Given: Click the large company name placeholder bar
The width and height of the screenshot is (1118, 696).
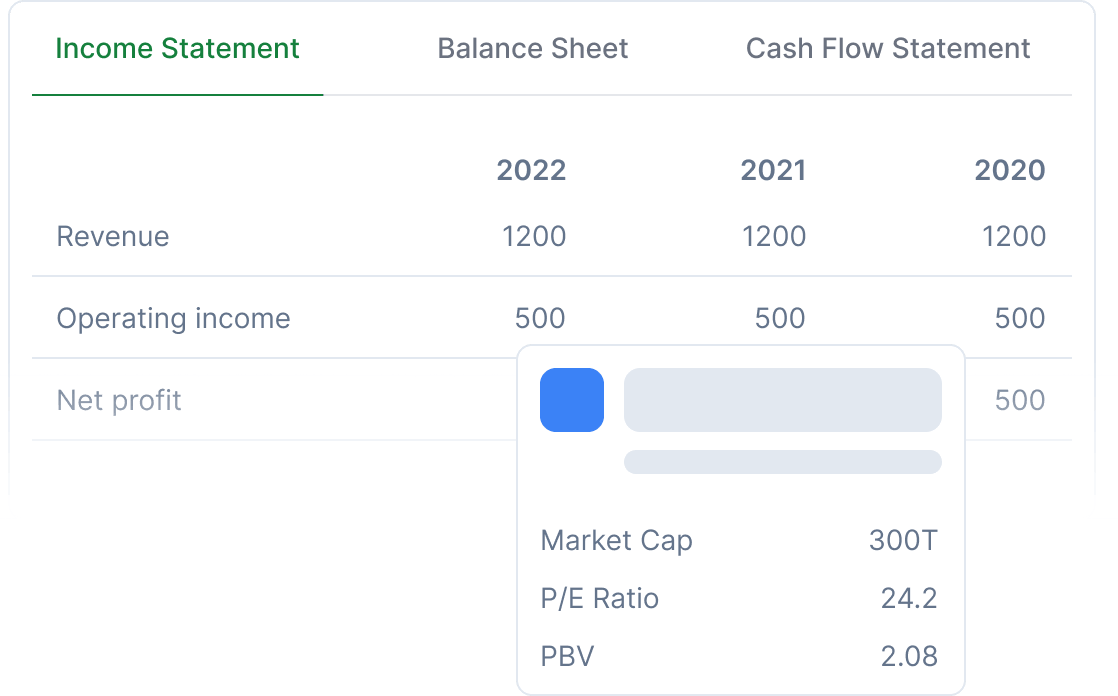Looking at the screenshot, I should pos(782,400).
